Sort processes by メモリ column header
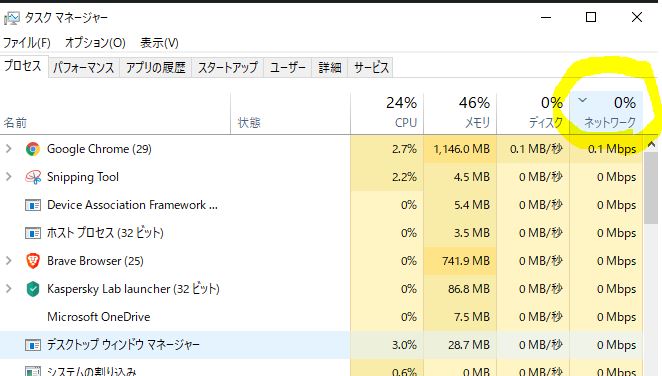Viewport: 662px width, 376px height. coord(460,112)
